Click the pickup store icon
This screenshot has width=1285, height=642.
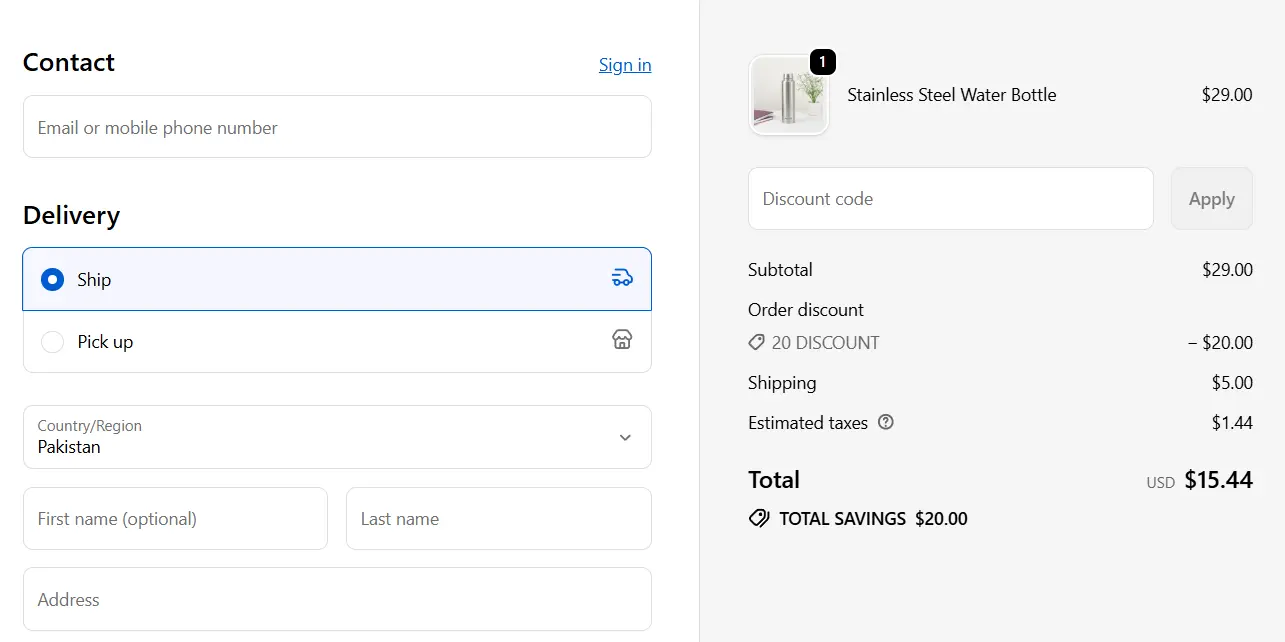tap(622, 340)
